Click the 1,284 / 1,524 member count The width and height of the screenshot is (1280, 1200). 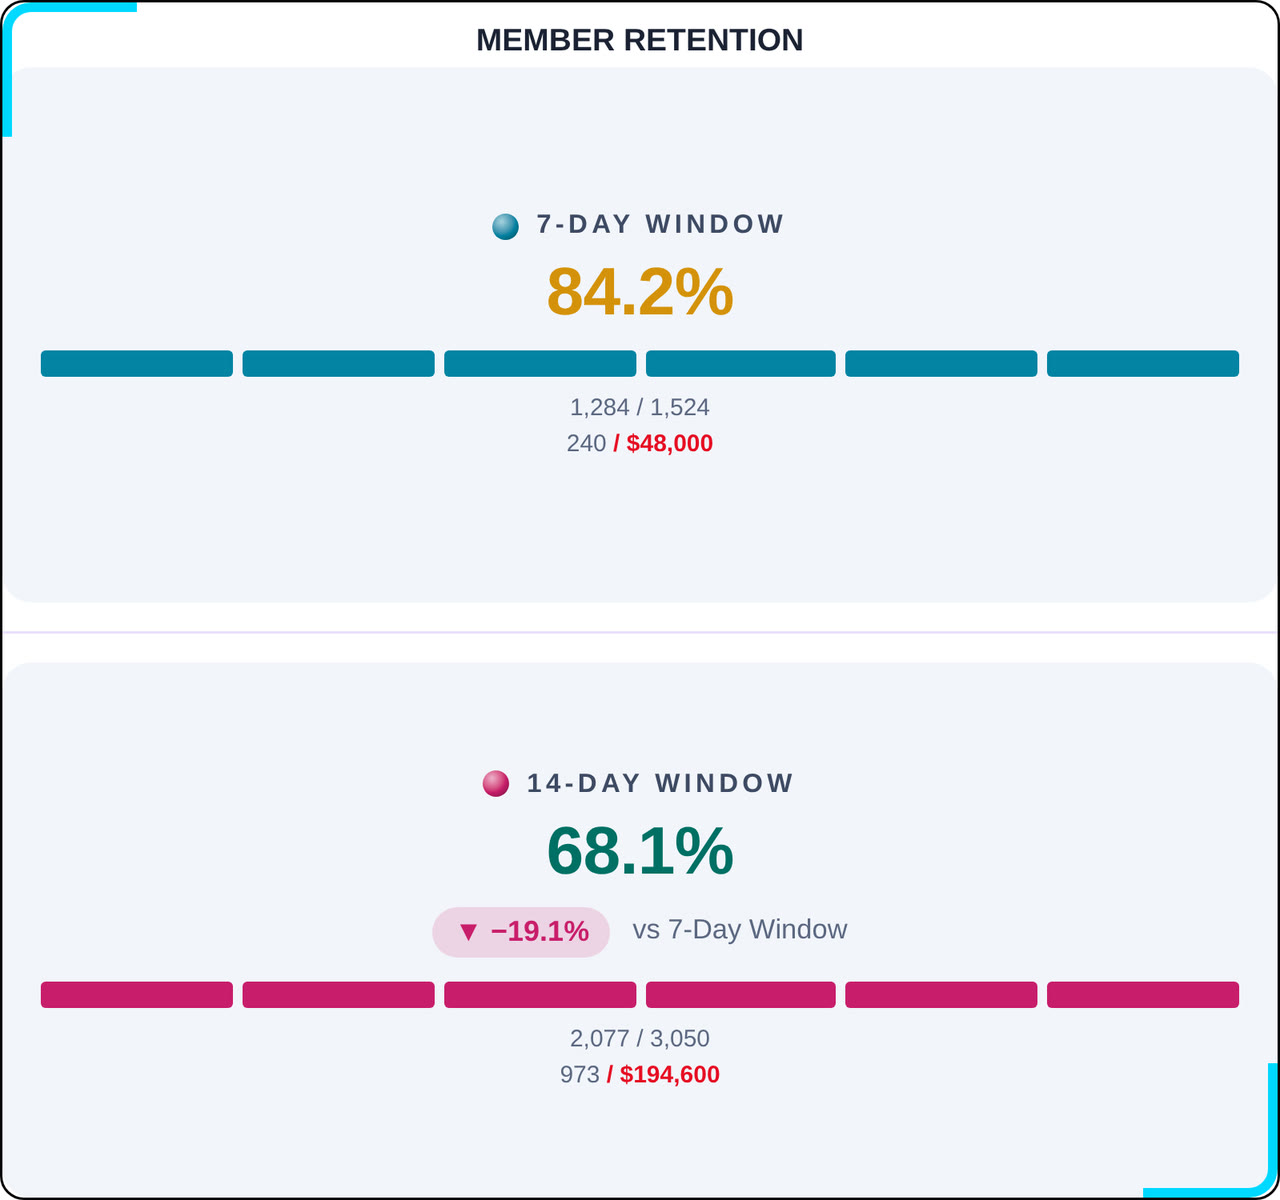(640, 407)
